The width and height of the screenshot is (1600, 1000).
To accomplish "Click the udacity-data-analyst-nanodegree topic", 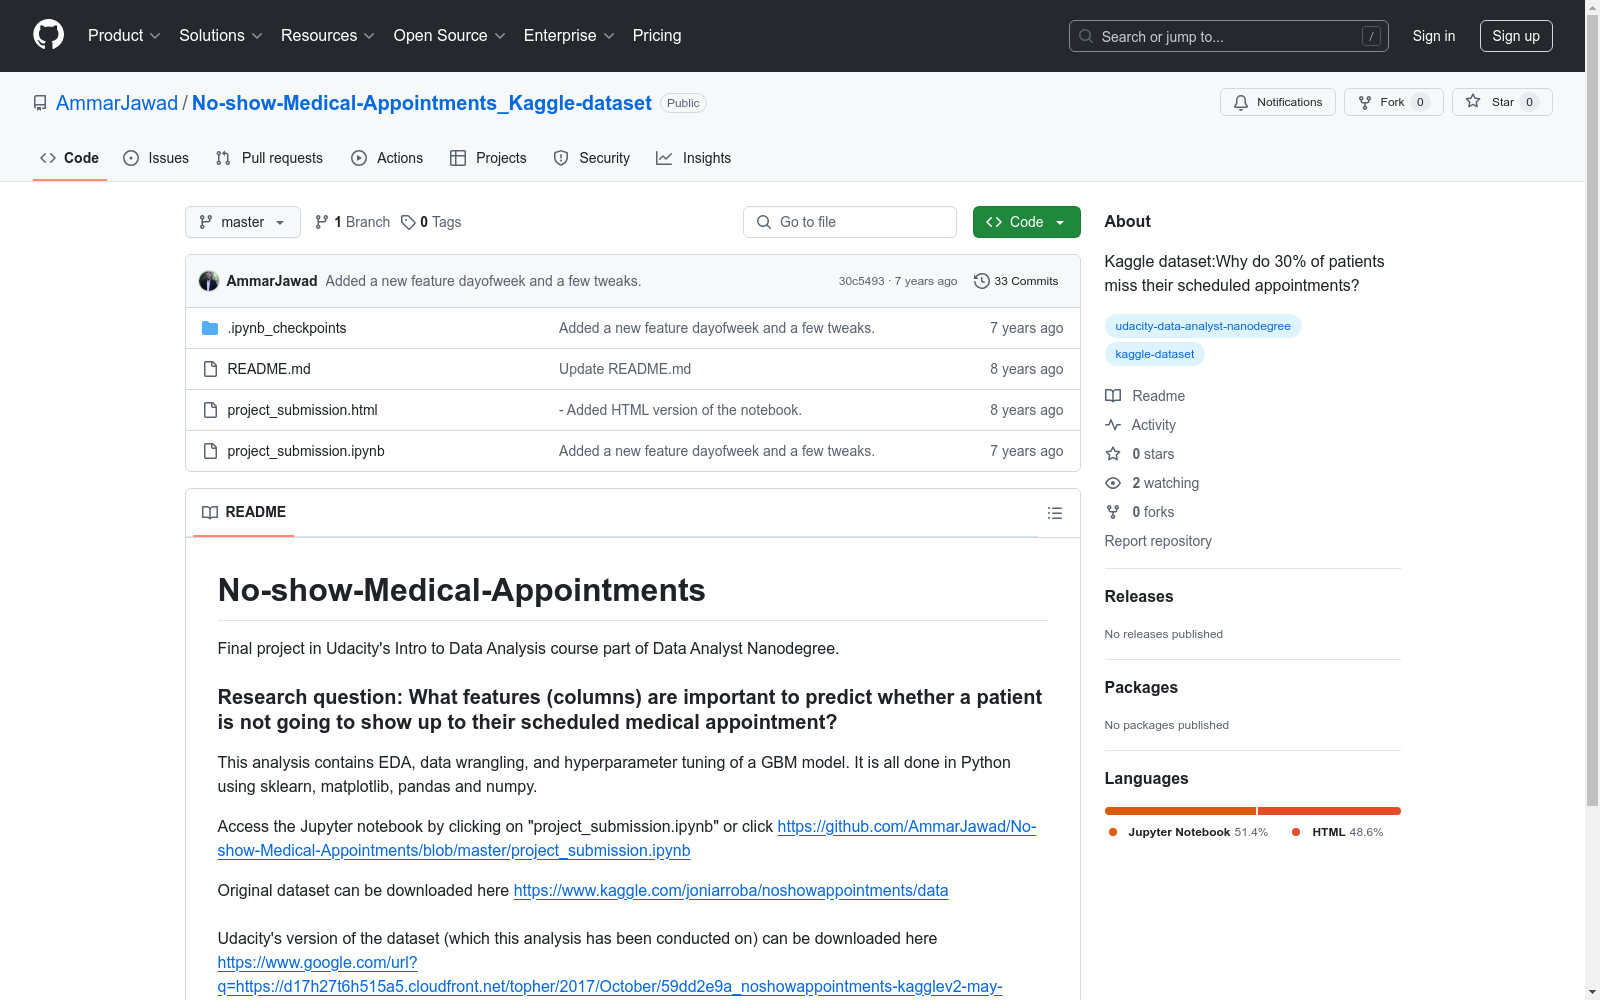I will (x=1203, y=326).
